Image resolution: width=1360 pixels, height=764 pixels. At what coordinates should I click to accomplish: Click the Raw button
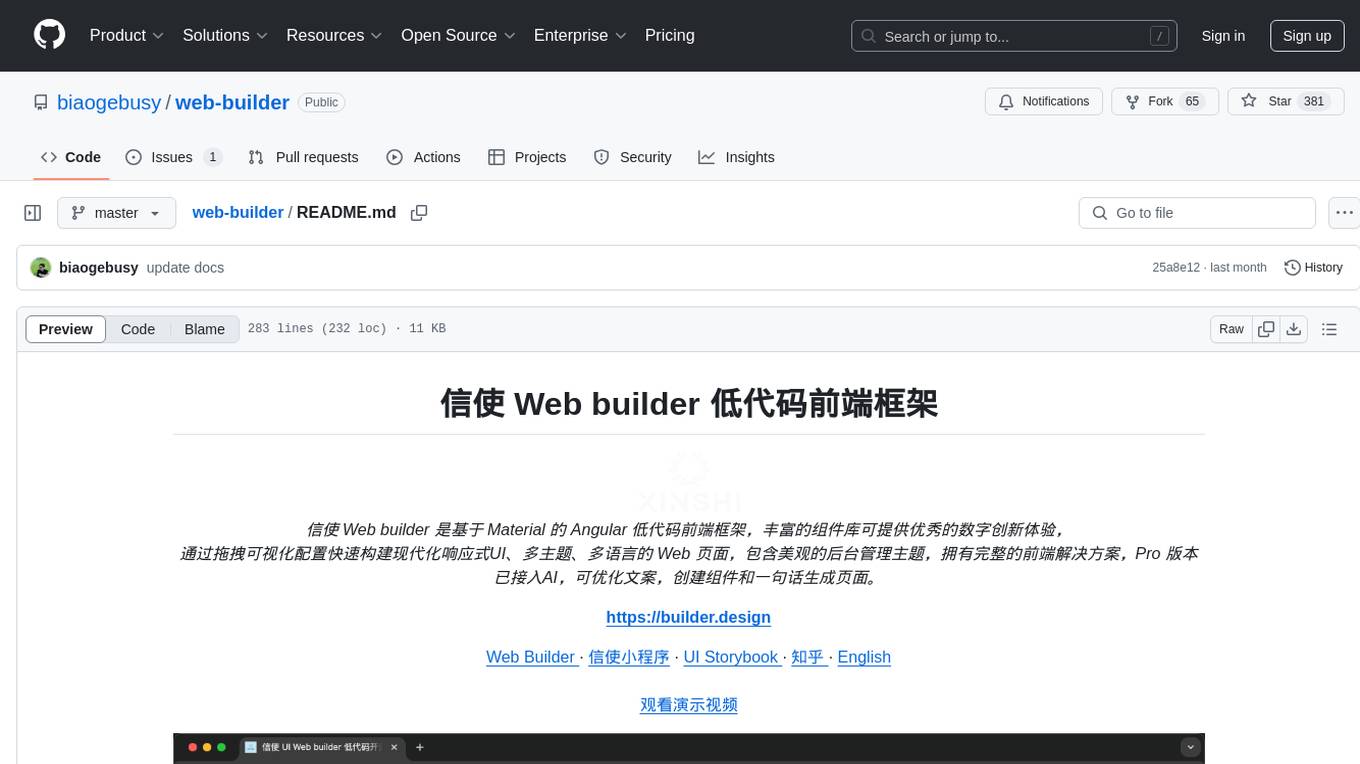coord(1232,329)
